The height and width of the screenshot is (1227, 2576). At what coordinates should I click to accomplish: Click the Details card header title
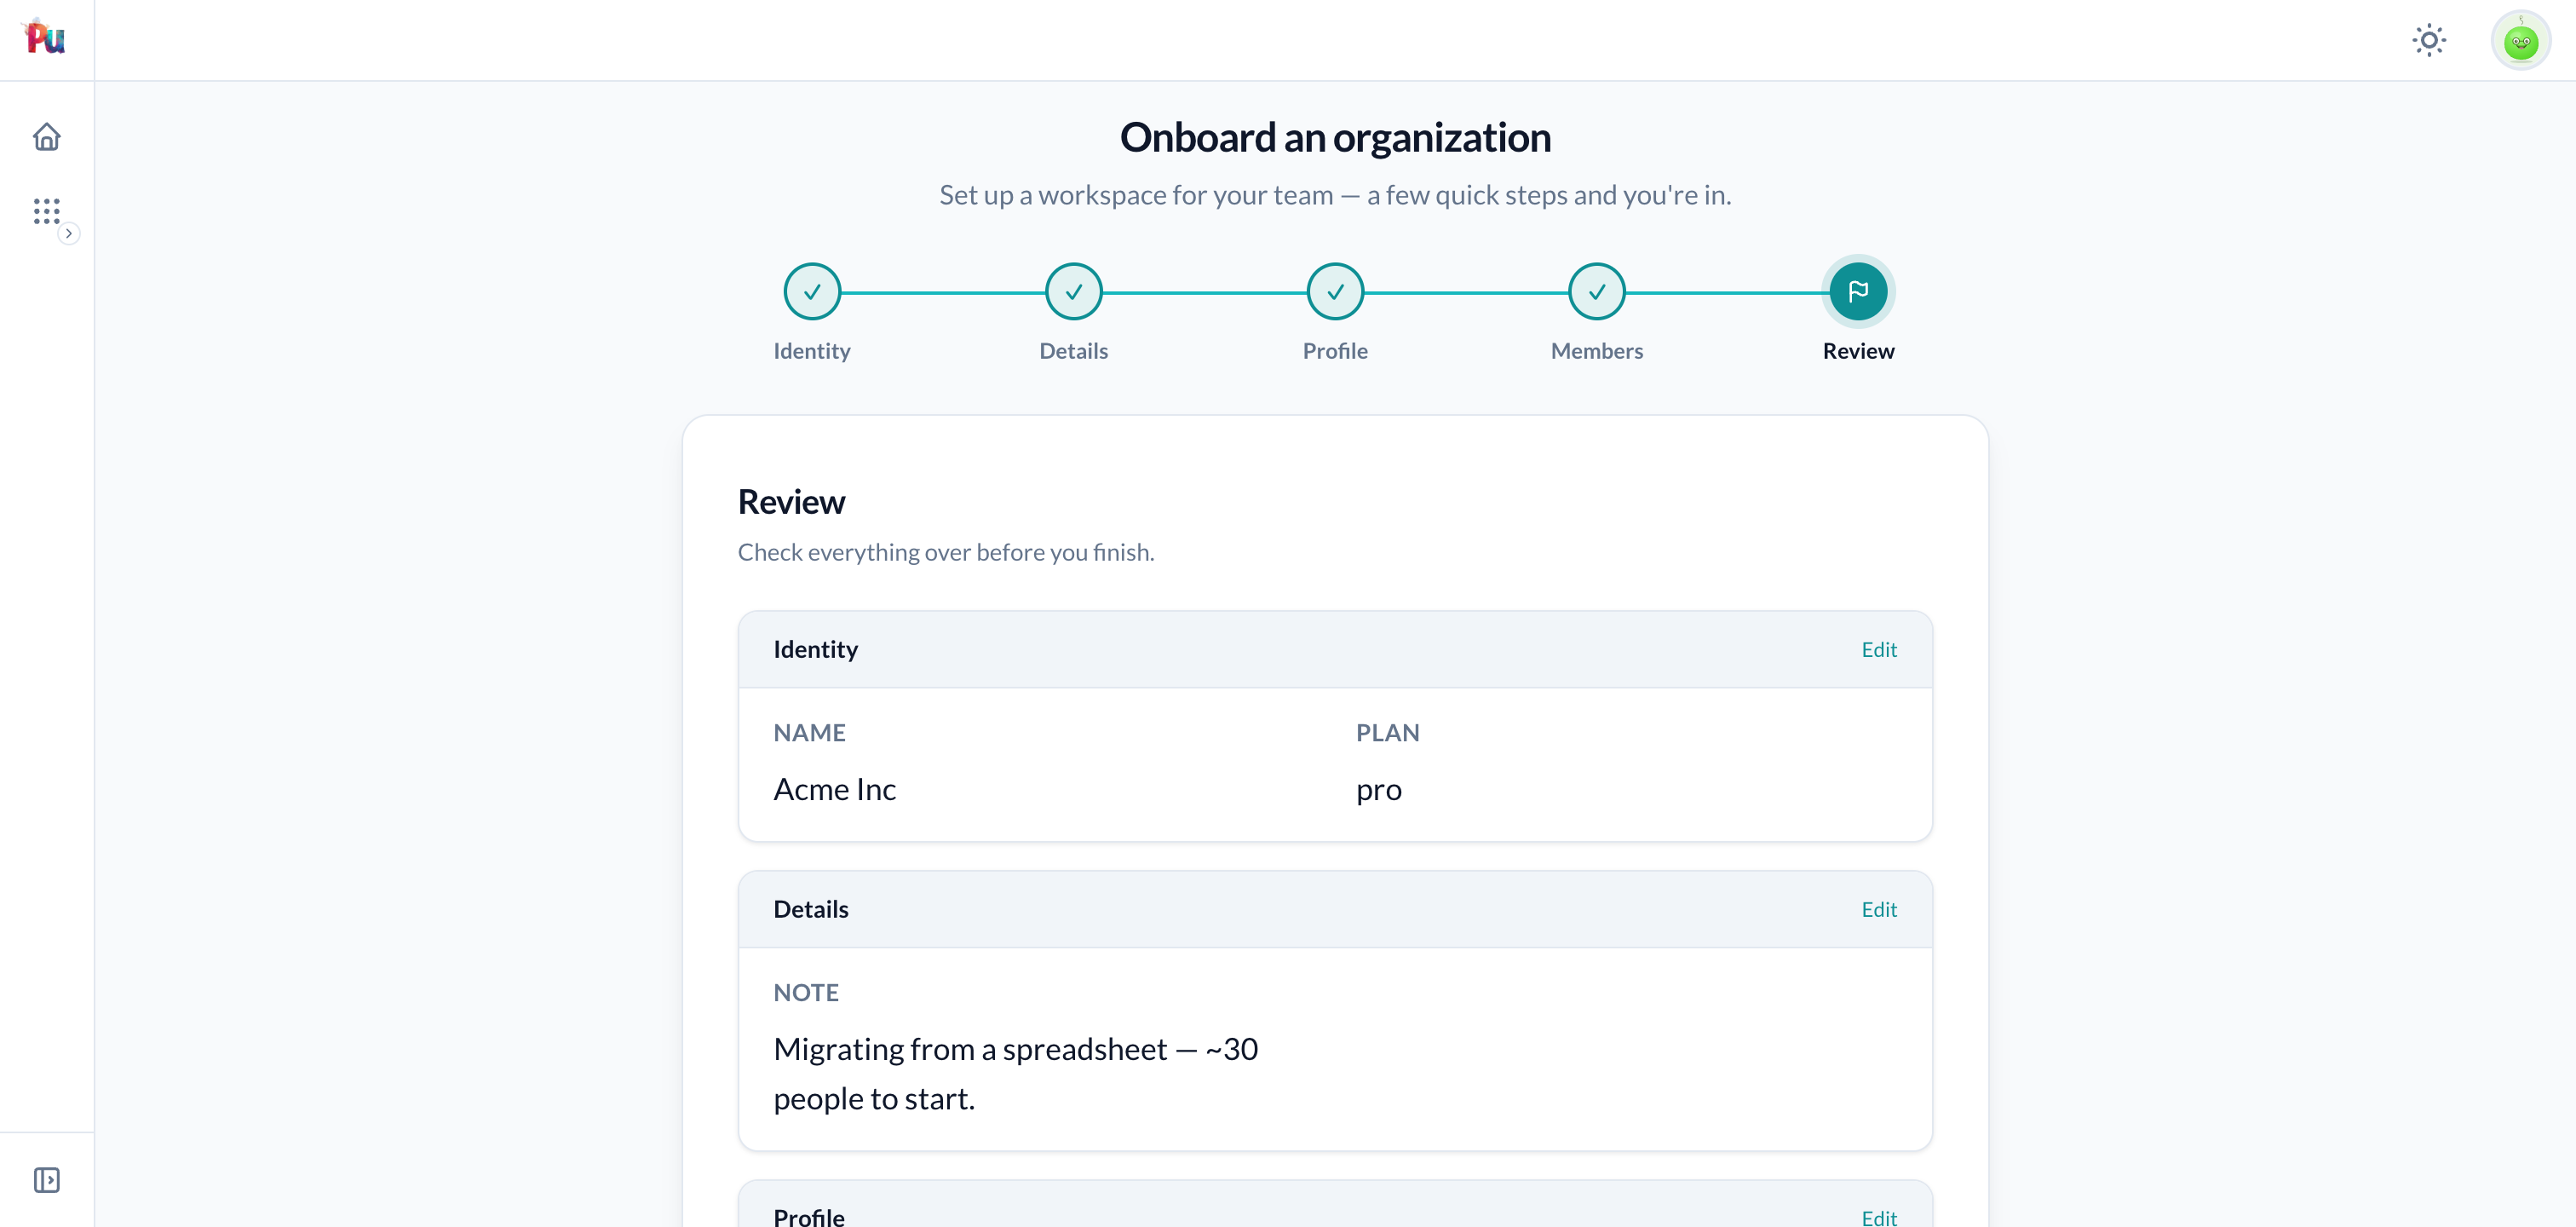pyautogui.click(x=810, y=909)
